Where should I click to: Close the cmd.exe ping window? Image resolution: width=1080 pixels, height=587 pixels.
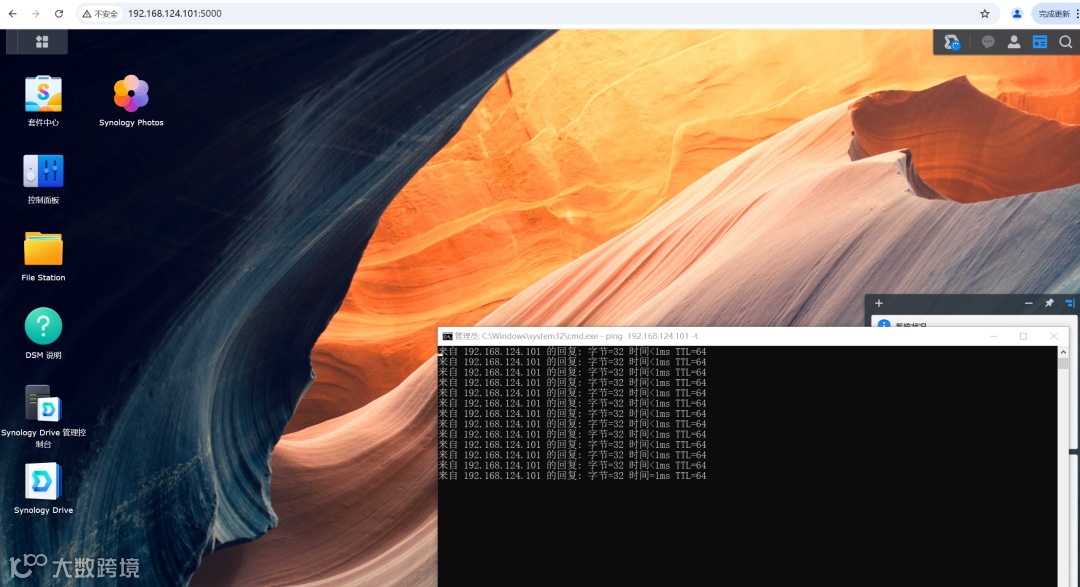pos(1054,336)
